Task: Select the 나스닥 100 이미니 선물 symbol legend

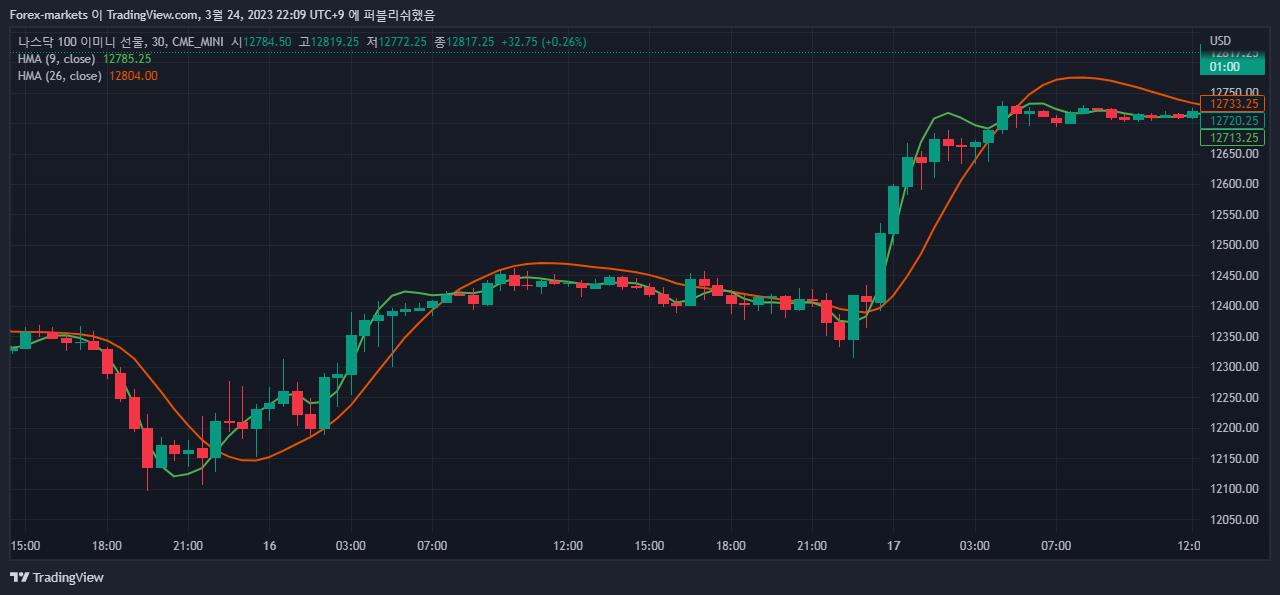Action: (x=121, y=42)
